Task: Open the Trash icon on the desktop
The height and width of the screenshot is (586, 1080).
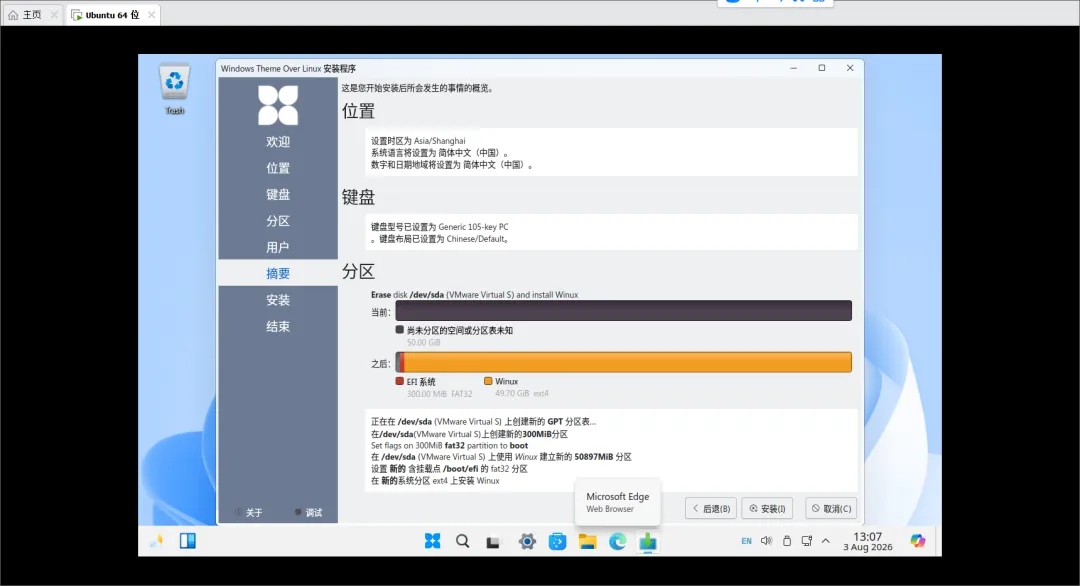Action: pyautogui.click(x=174, y=89)
